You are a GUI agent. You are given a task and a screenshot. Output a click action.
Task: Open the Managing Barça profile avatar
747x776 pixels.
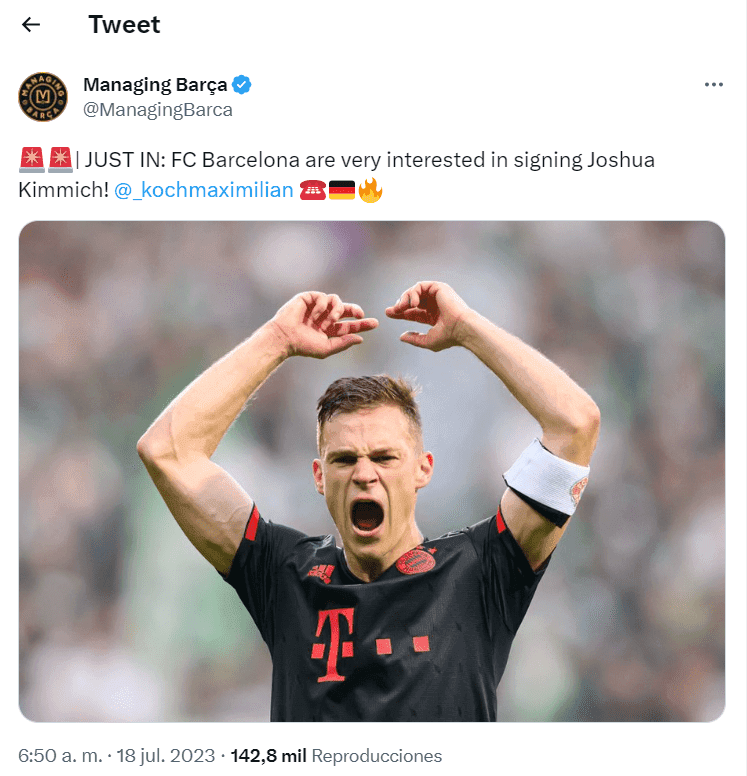pyautogui.click(x=42, y=97)
